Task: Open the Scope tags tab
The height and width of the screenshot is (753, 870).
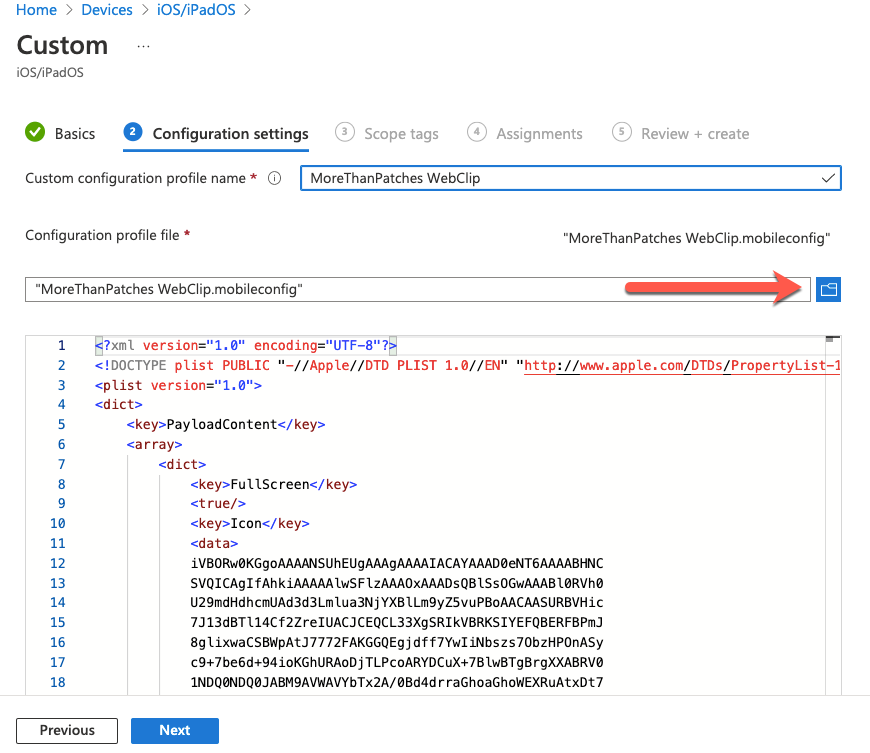Action: pyautogui.click(x=400, y=134)
